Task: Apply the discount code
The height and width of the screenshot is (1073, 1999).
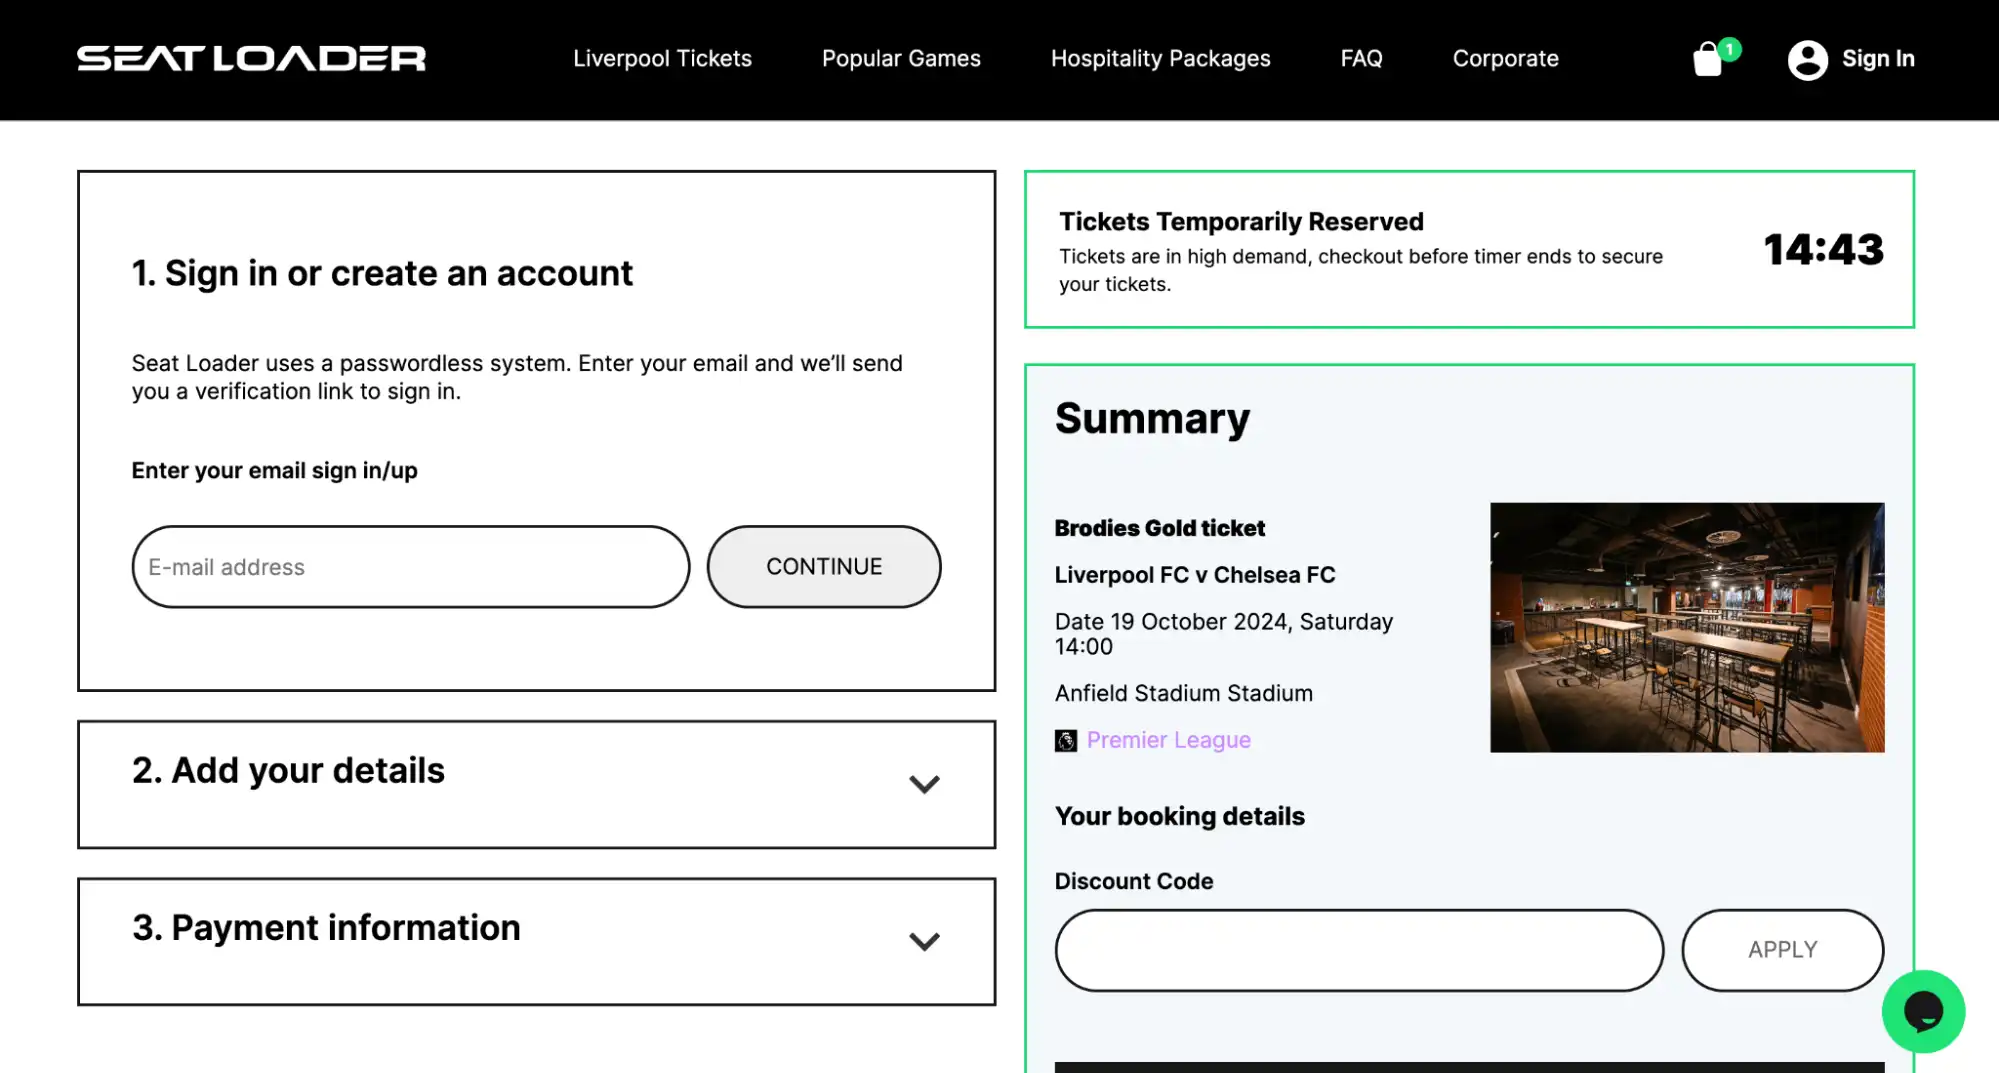Action: (x=1782, y=950)
